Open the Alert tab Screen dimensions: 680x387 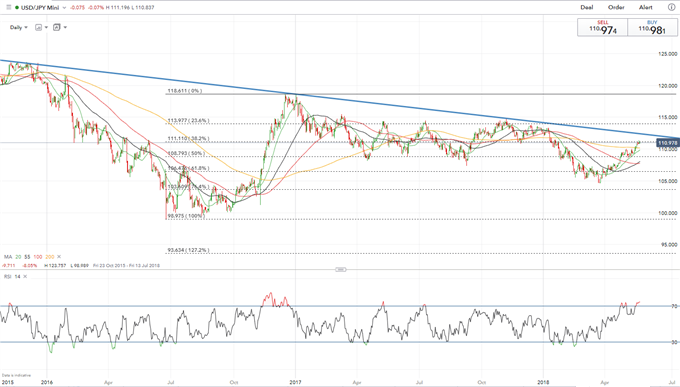pyautogui.click(x=645, y=7)
